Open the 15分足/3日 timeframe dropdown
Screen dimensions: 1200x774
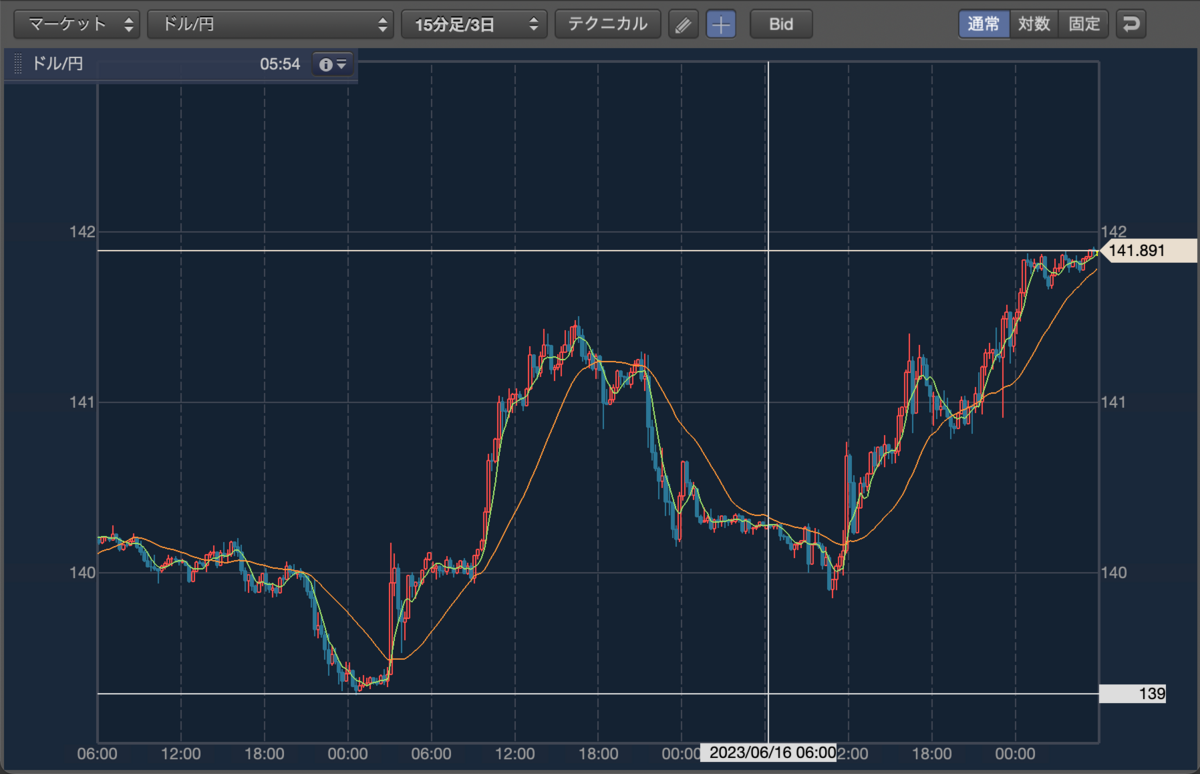click(474, 24)
